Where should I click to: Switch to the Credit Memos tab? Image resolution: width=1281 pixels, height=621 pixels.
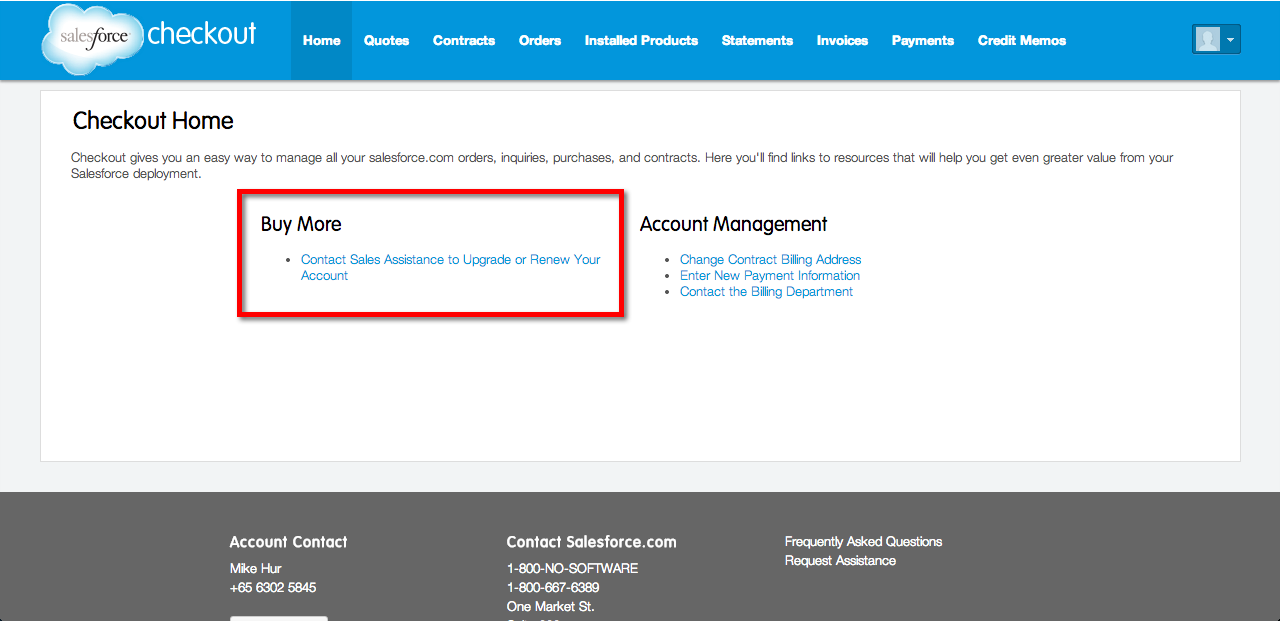click(x=1021, y=41)
